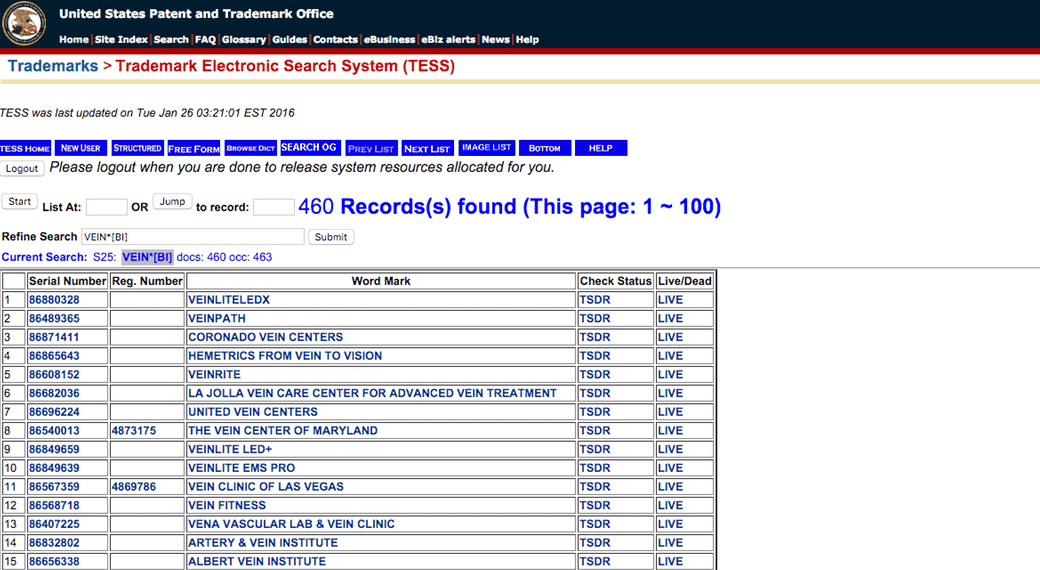Open TESS Help button

click(601, 148)
